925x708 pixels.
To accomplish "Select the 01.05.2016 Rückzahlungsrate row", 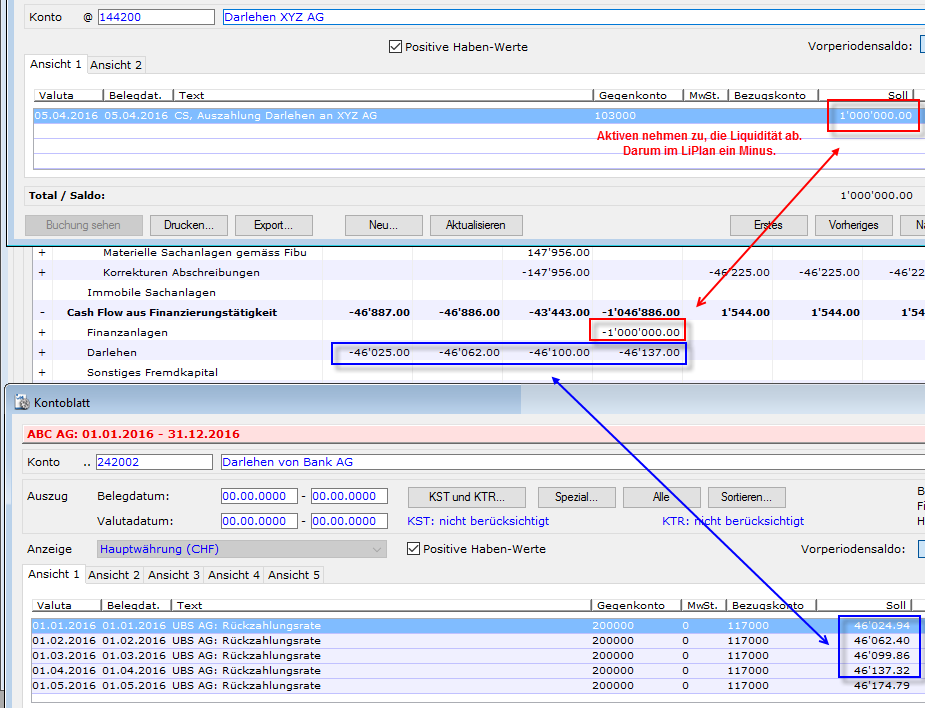I will pyautogui.click(x=300, y=686).
